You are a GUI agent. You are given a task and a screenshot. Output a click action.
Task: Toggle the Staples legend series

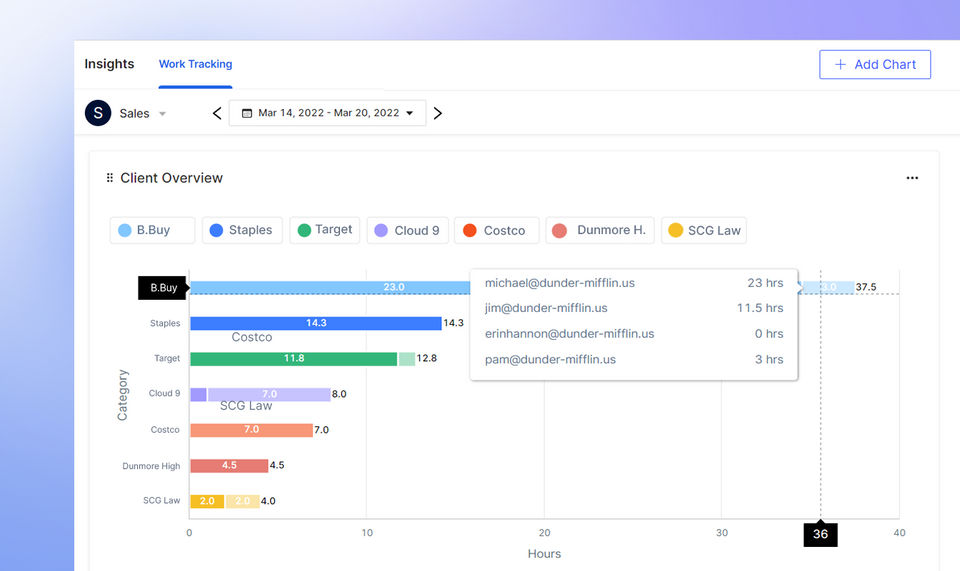242,230
